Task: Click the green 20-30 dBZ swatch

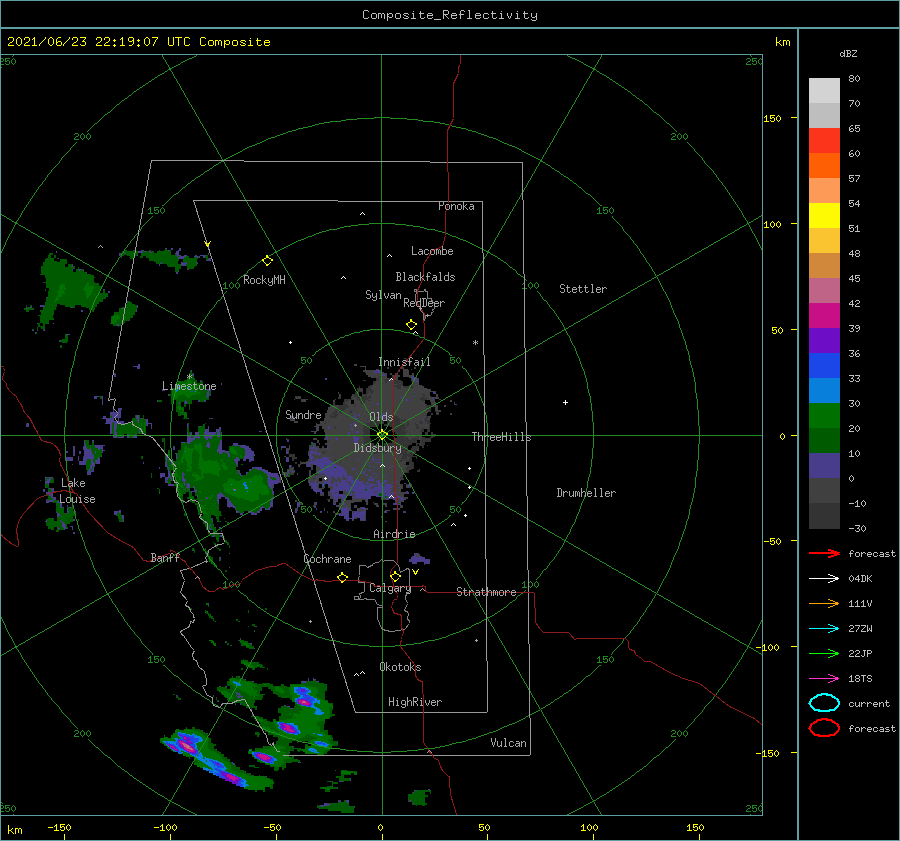Action: pos(824,416)
